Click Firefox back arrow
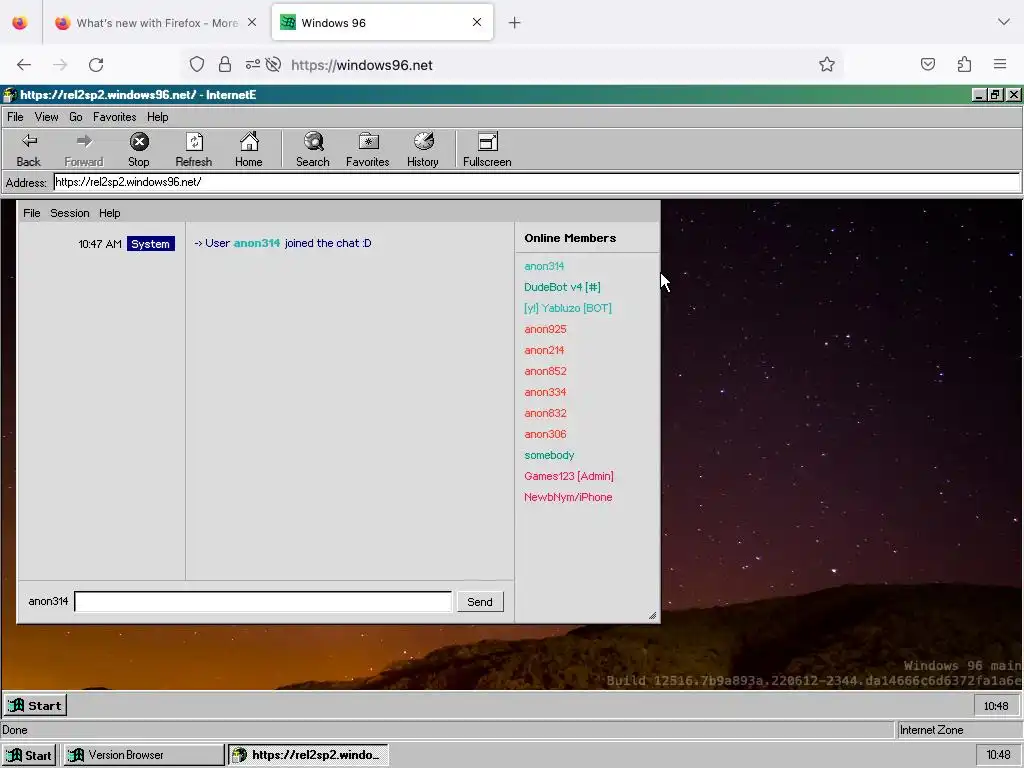The image size is (1024, 768). pyautogui.click(x=24, y=65)
